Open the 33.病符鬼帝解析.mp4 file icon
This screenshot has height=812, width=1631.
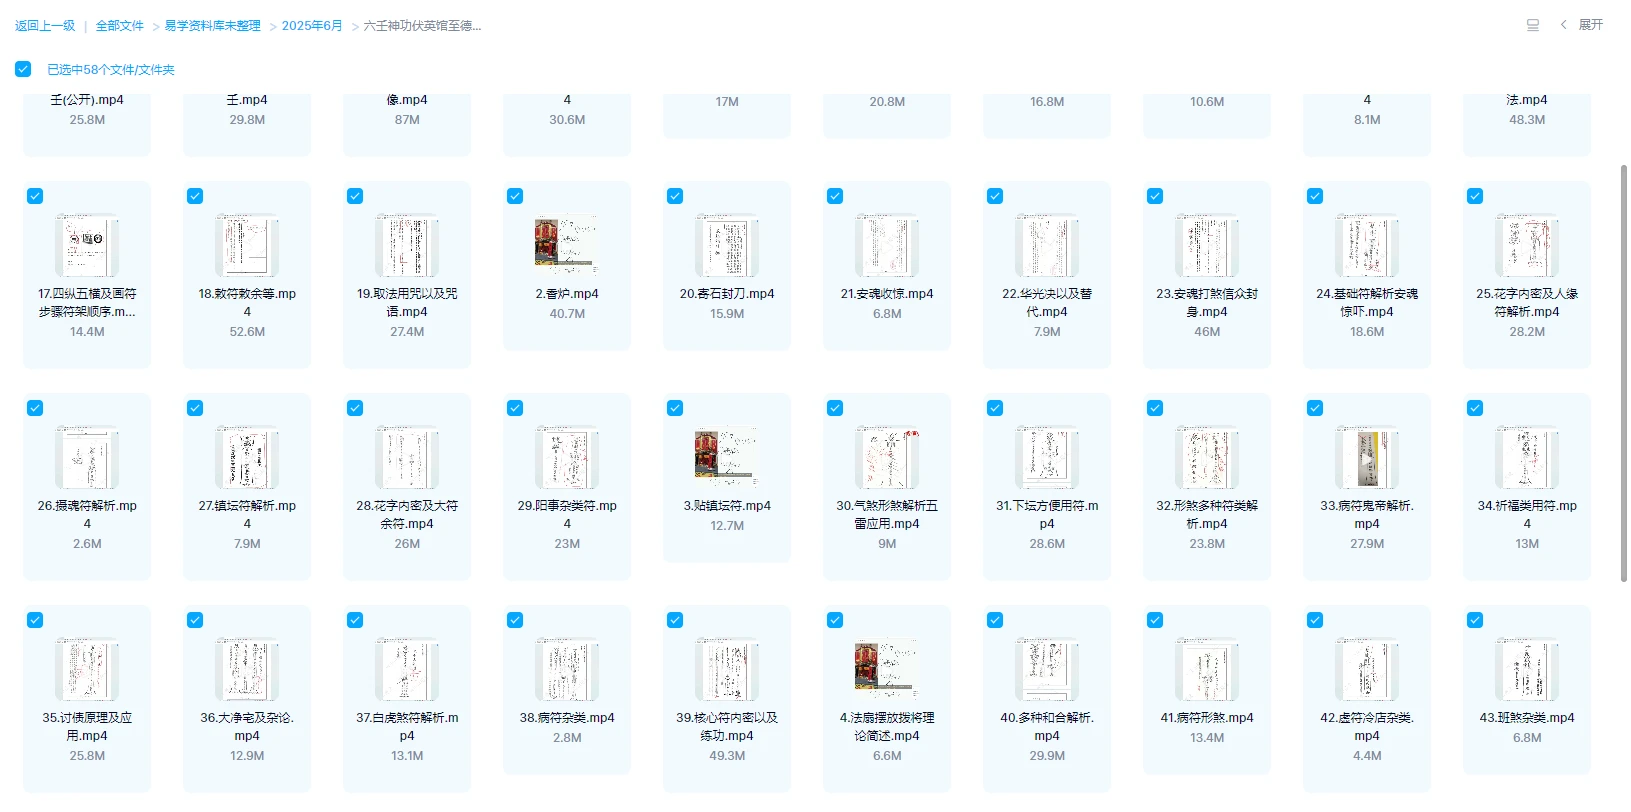click(x=1366, y=457)
